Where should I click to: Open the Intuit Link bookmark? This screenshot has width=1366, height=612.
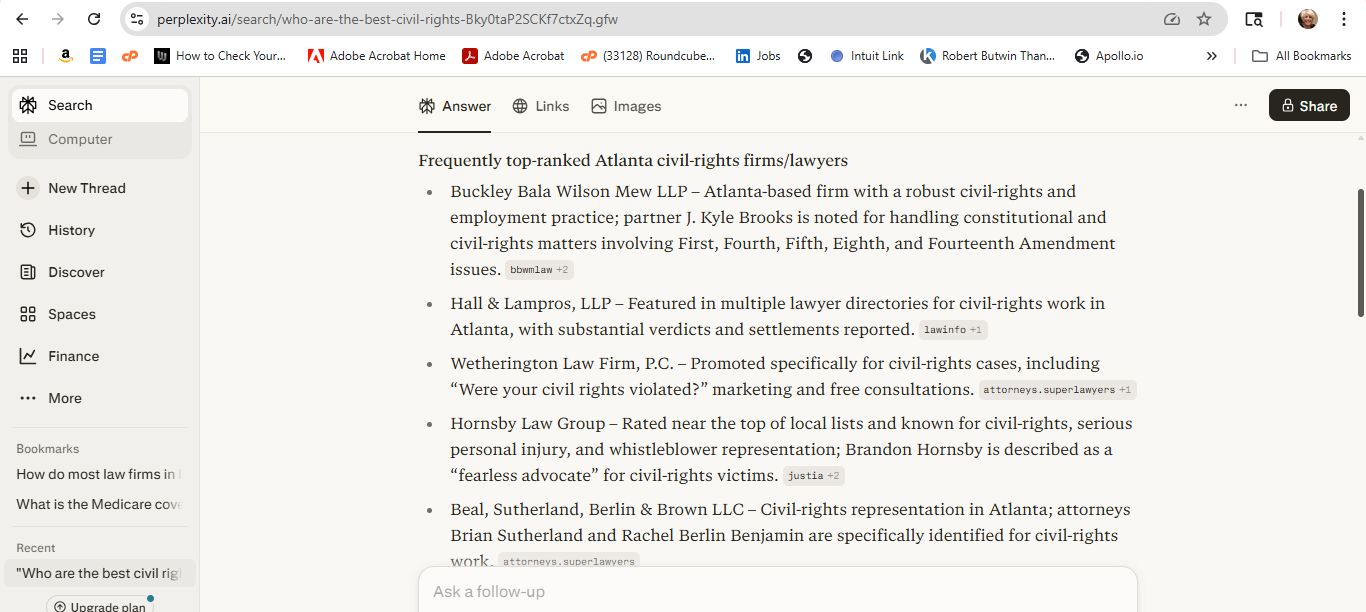click(867, 56)
